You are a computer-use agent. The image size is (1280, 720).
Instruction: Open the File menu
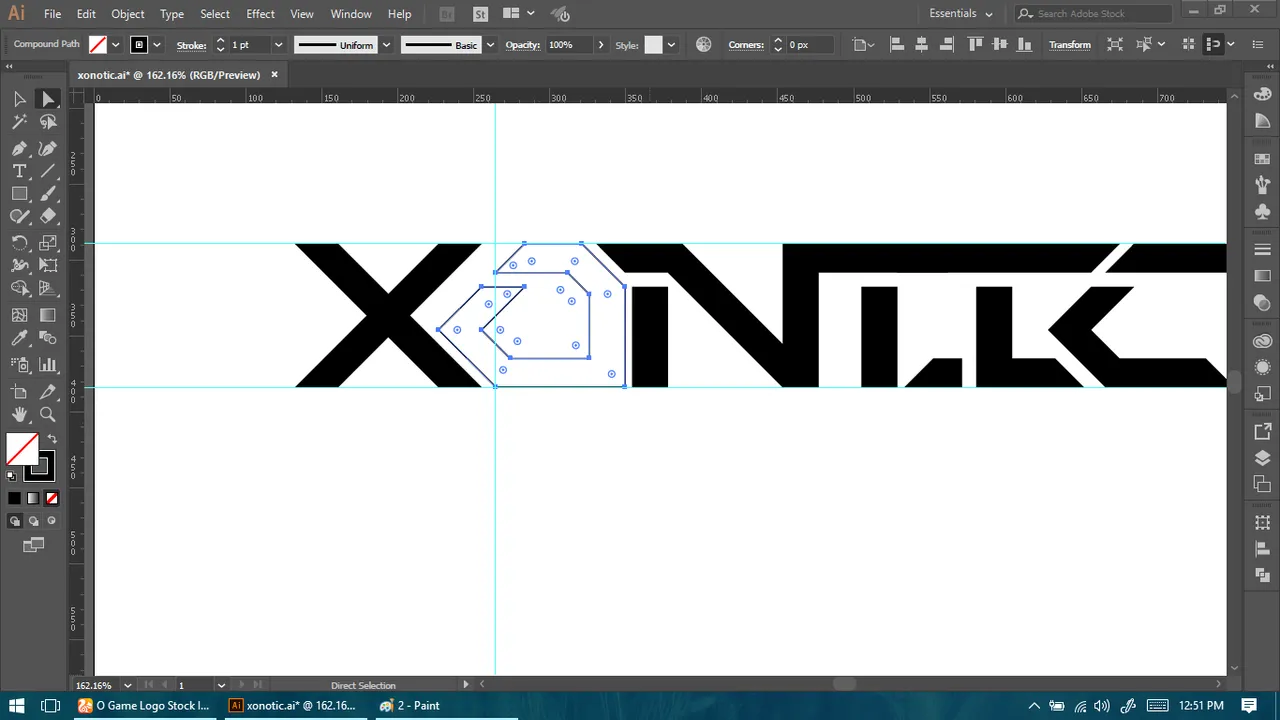click(x=53, y=14)
